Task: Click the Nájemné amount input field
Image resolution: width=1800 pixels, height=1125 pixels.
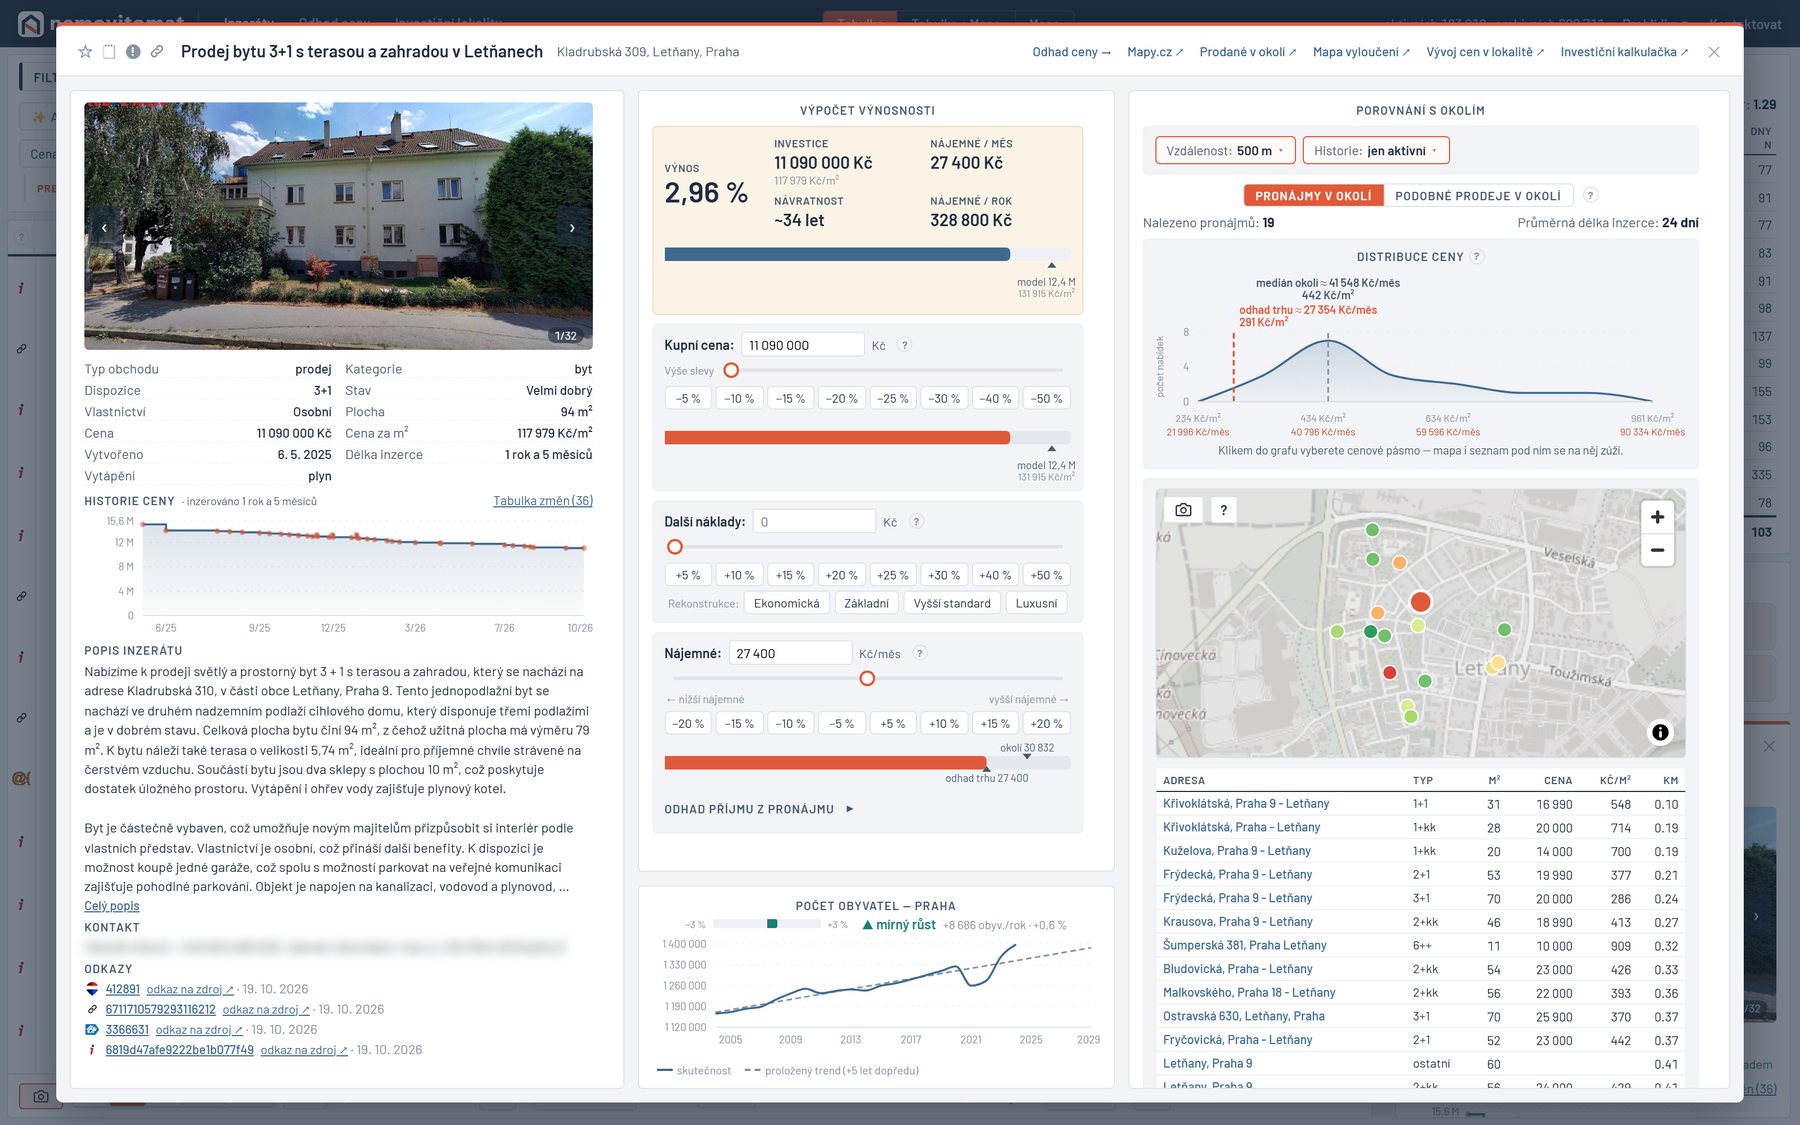Action: (x=790, y=653)
